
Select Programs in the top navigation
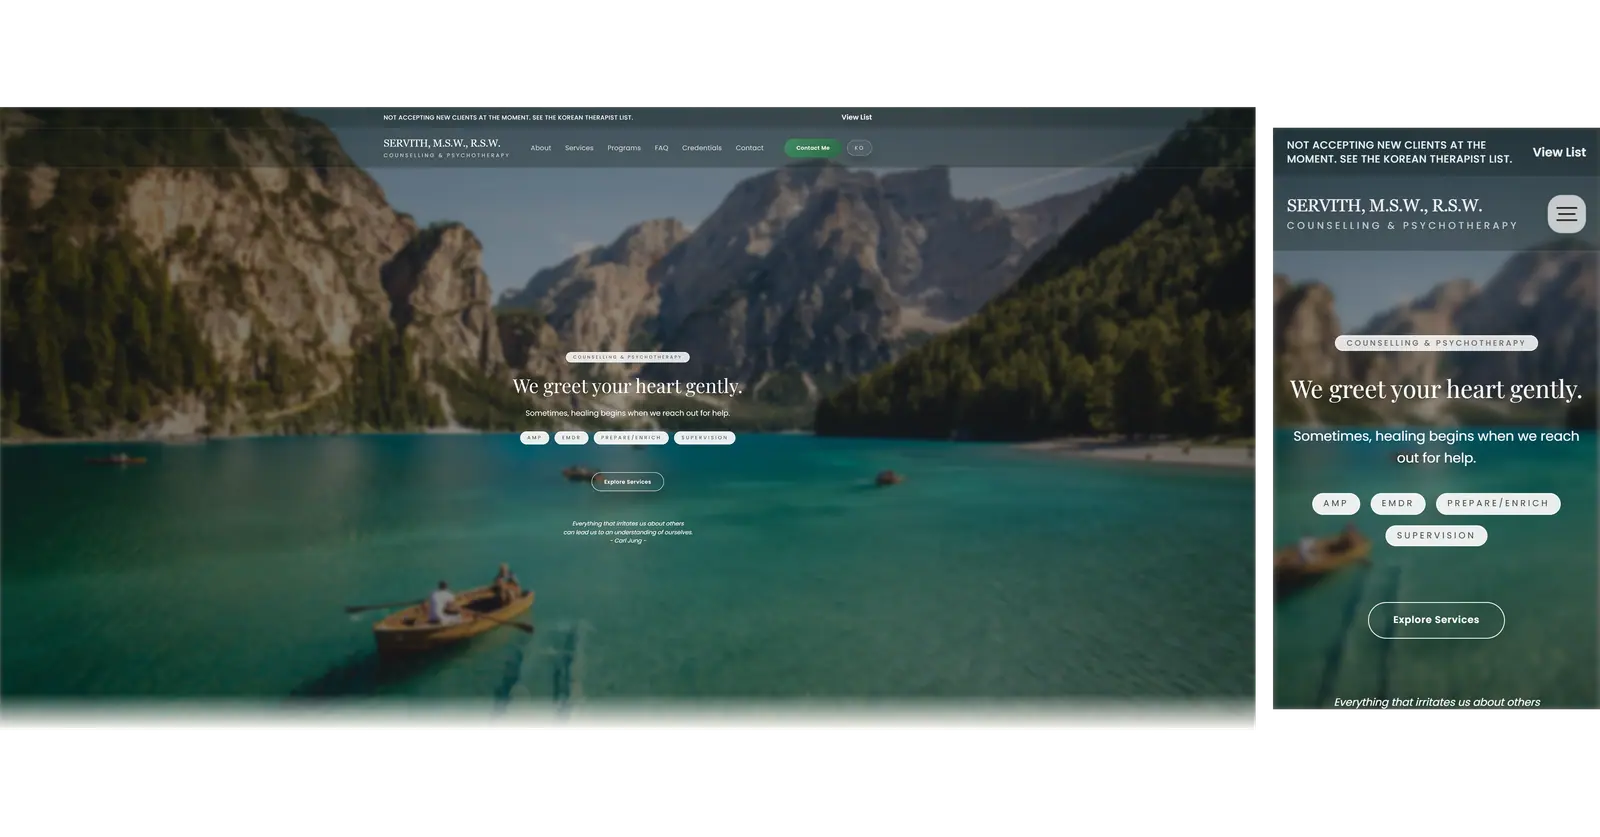point(624,148)
